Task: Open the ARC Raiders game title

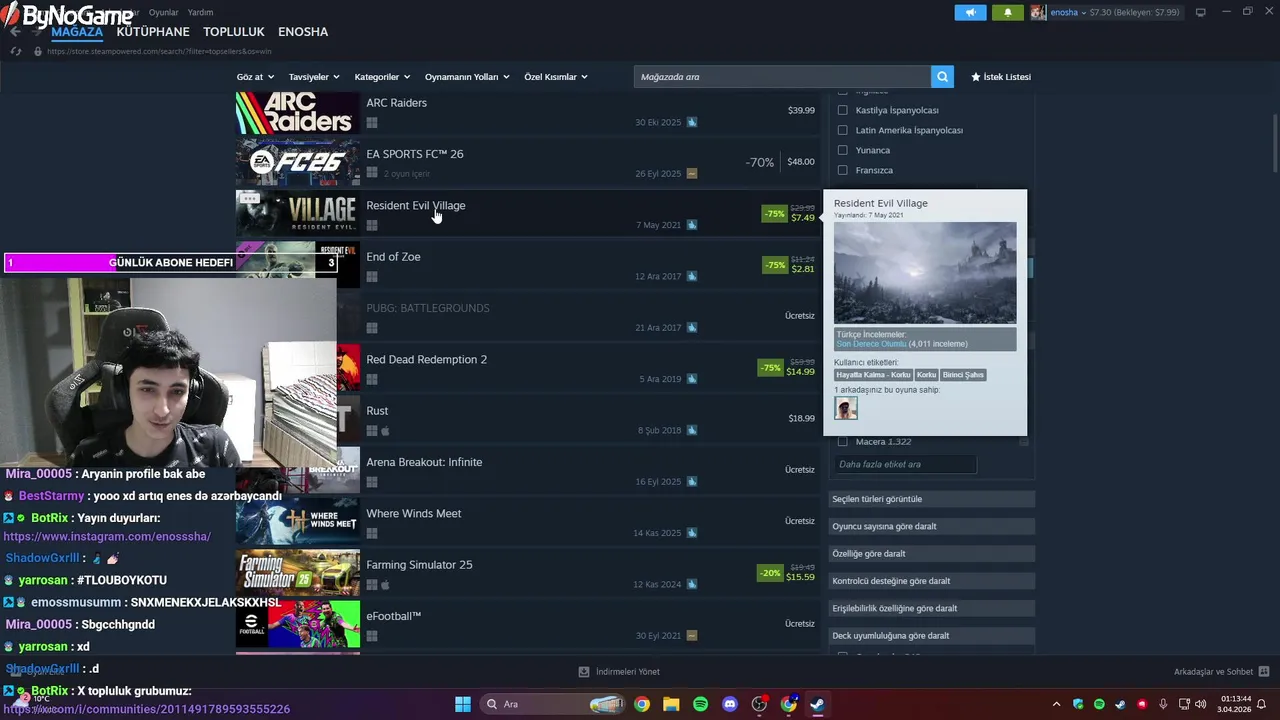Action: click(396, 103)
